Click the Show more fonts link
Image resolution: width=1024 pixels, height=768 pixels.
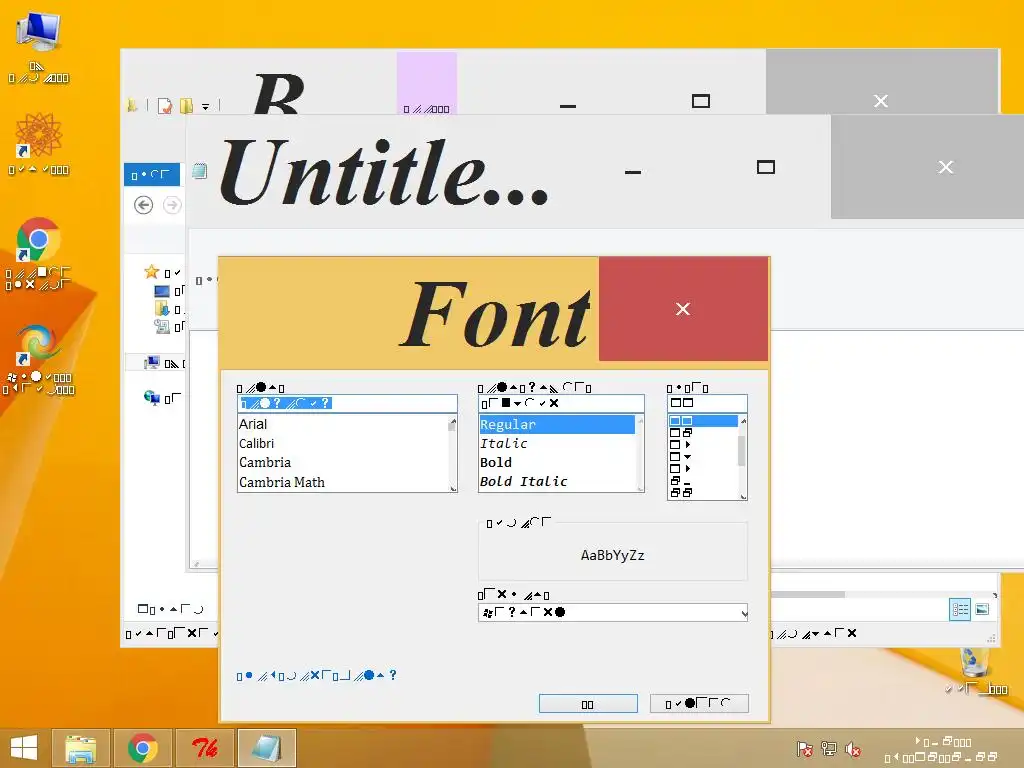(316, 675)
